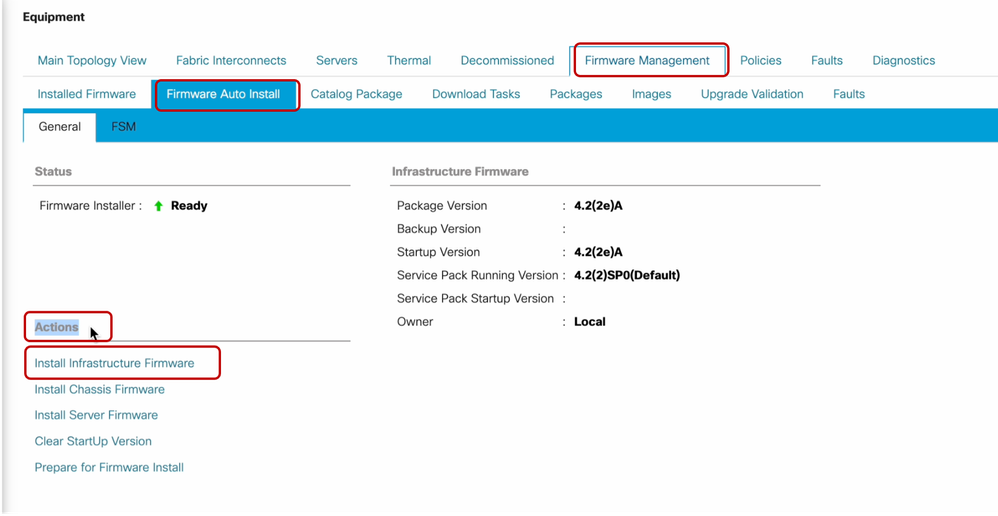Switch to top-level Faults tab
The width and height of the screenshot is (998, 516).
pos(827,60)
